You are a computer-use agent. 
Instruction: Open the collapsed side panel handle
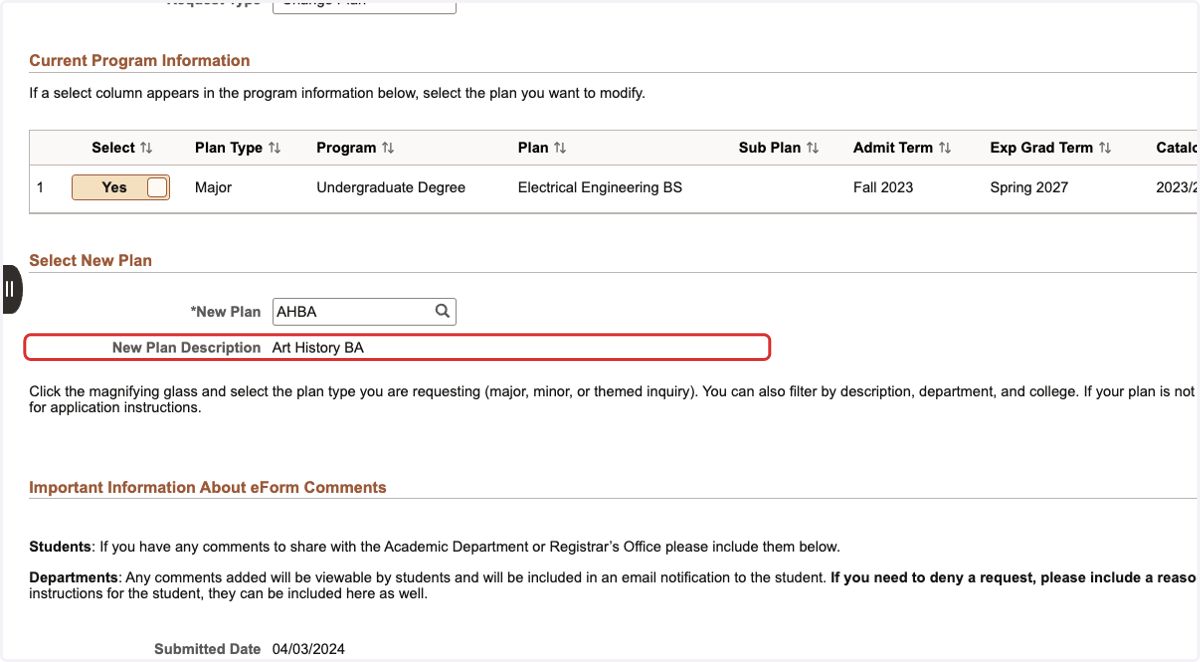(10, 289)
